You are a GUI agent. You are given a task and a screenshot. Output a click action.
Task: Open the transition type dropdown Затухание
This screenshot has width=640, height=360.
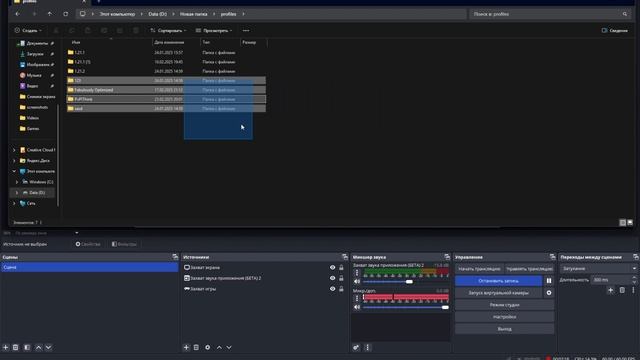click(598, 269)
